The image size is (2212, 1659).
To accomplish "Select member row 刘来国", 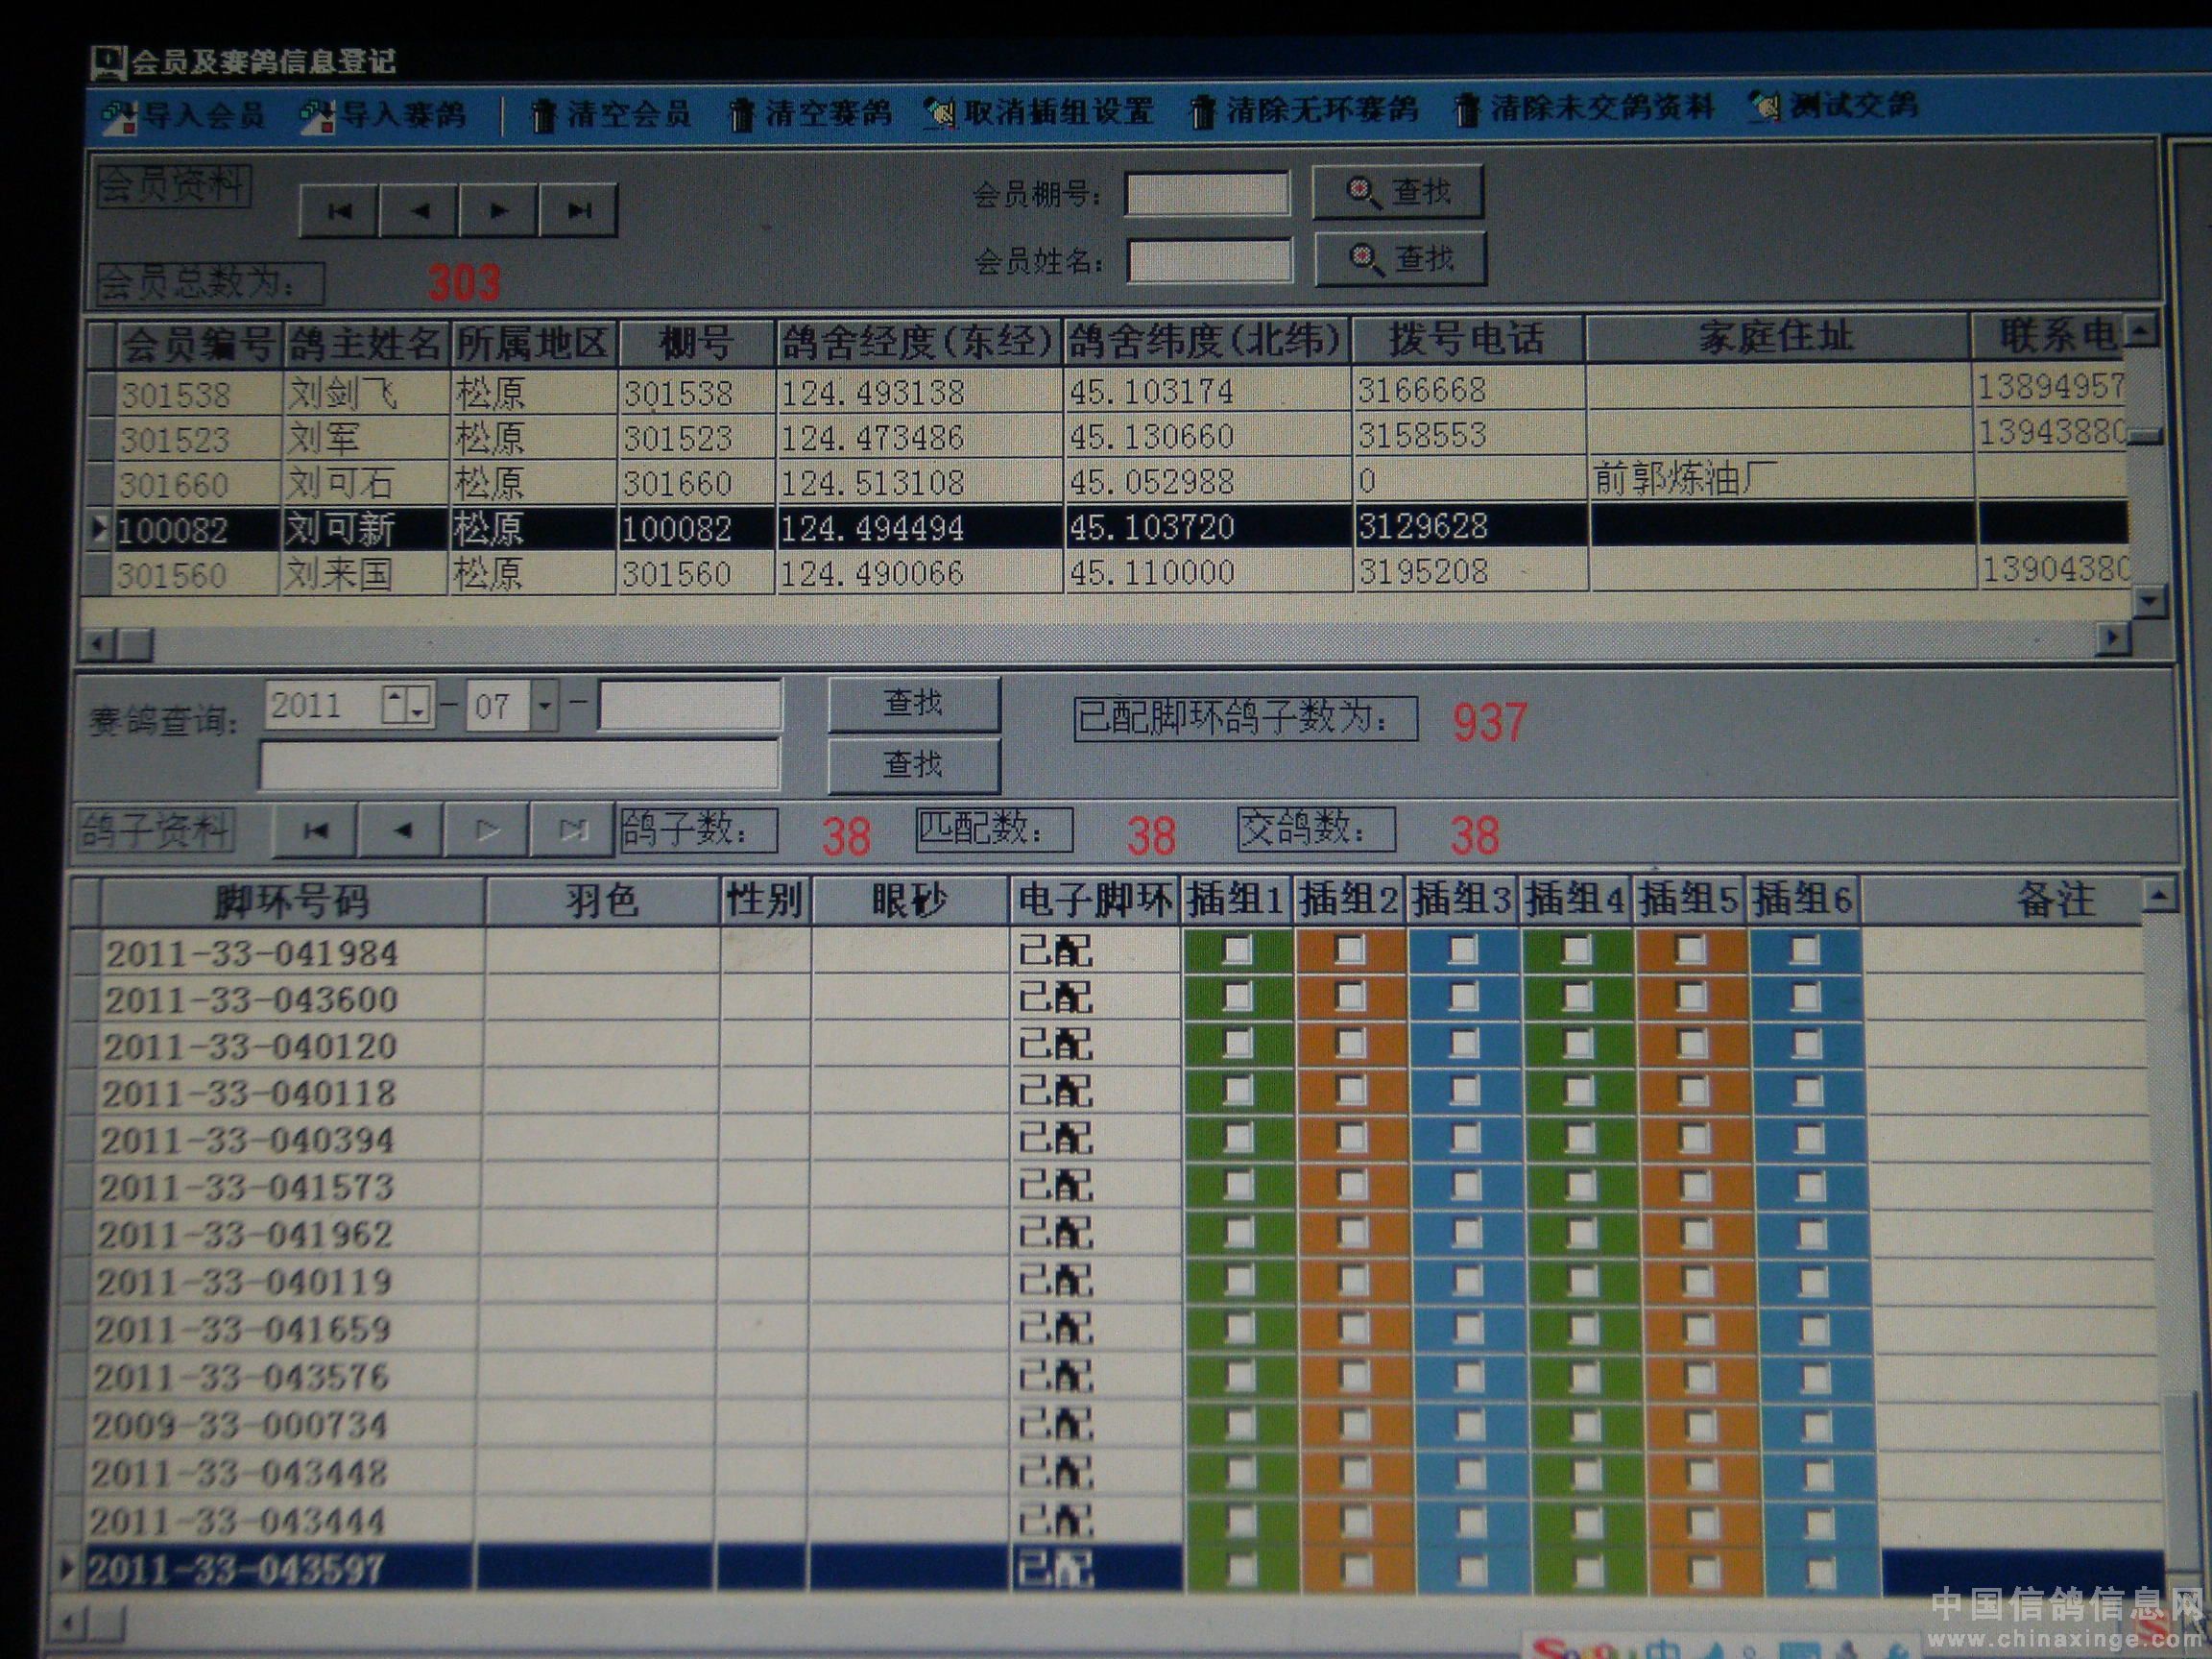I will pyautogui.click(x=338, y=574).
